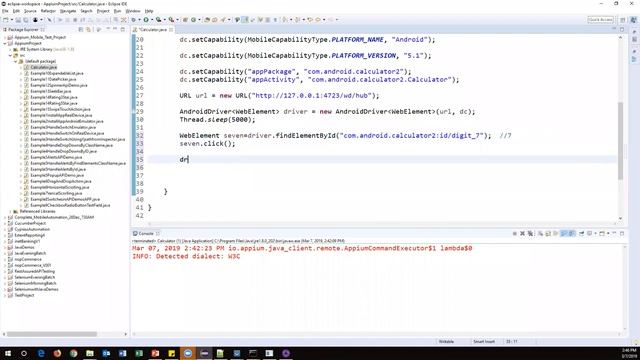Click the Save All toolbar icon
Viewport: 640px width, 360px height.
click(x=25, y=20)
